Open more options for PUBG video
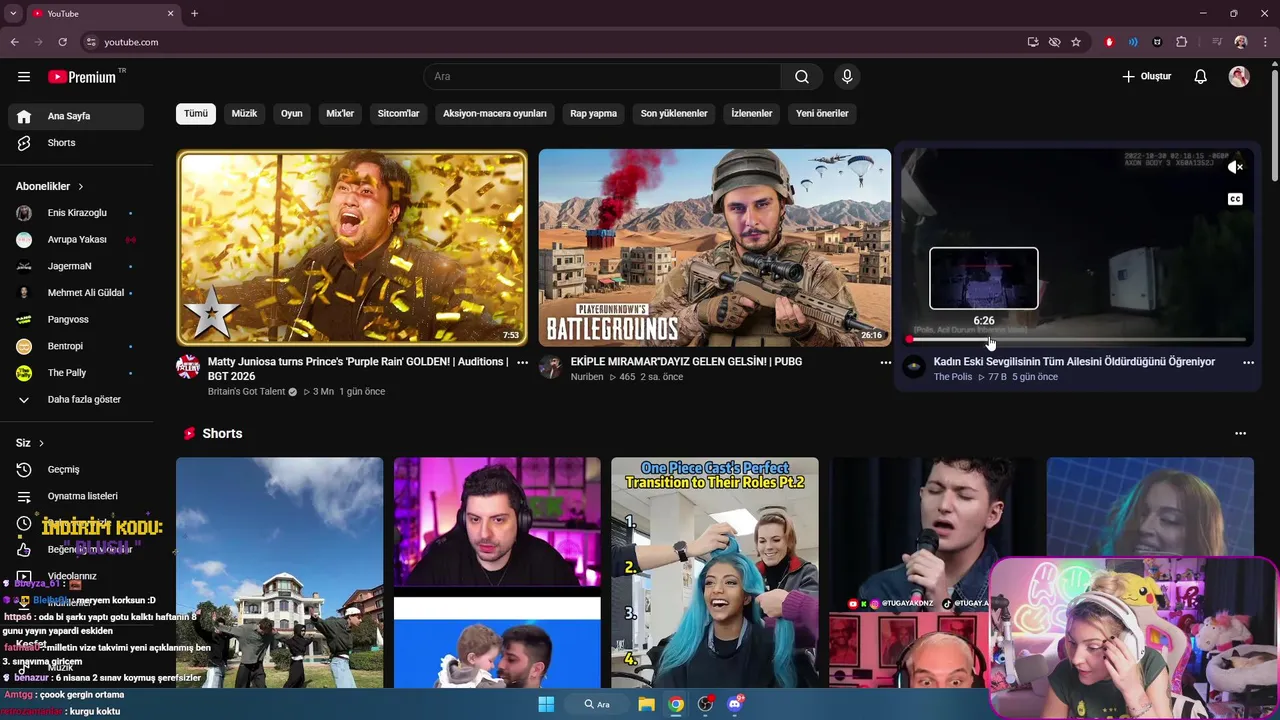 [x=885, y=363]
